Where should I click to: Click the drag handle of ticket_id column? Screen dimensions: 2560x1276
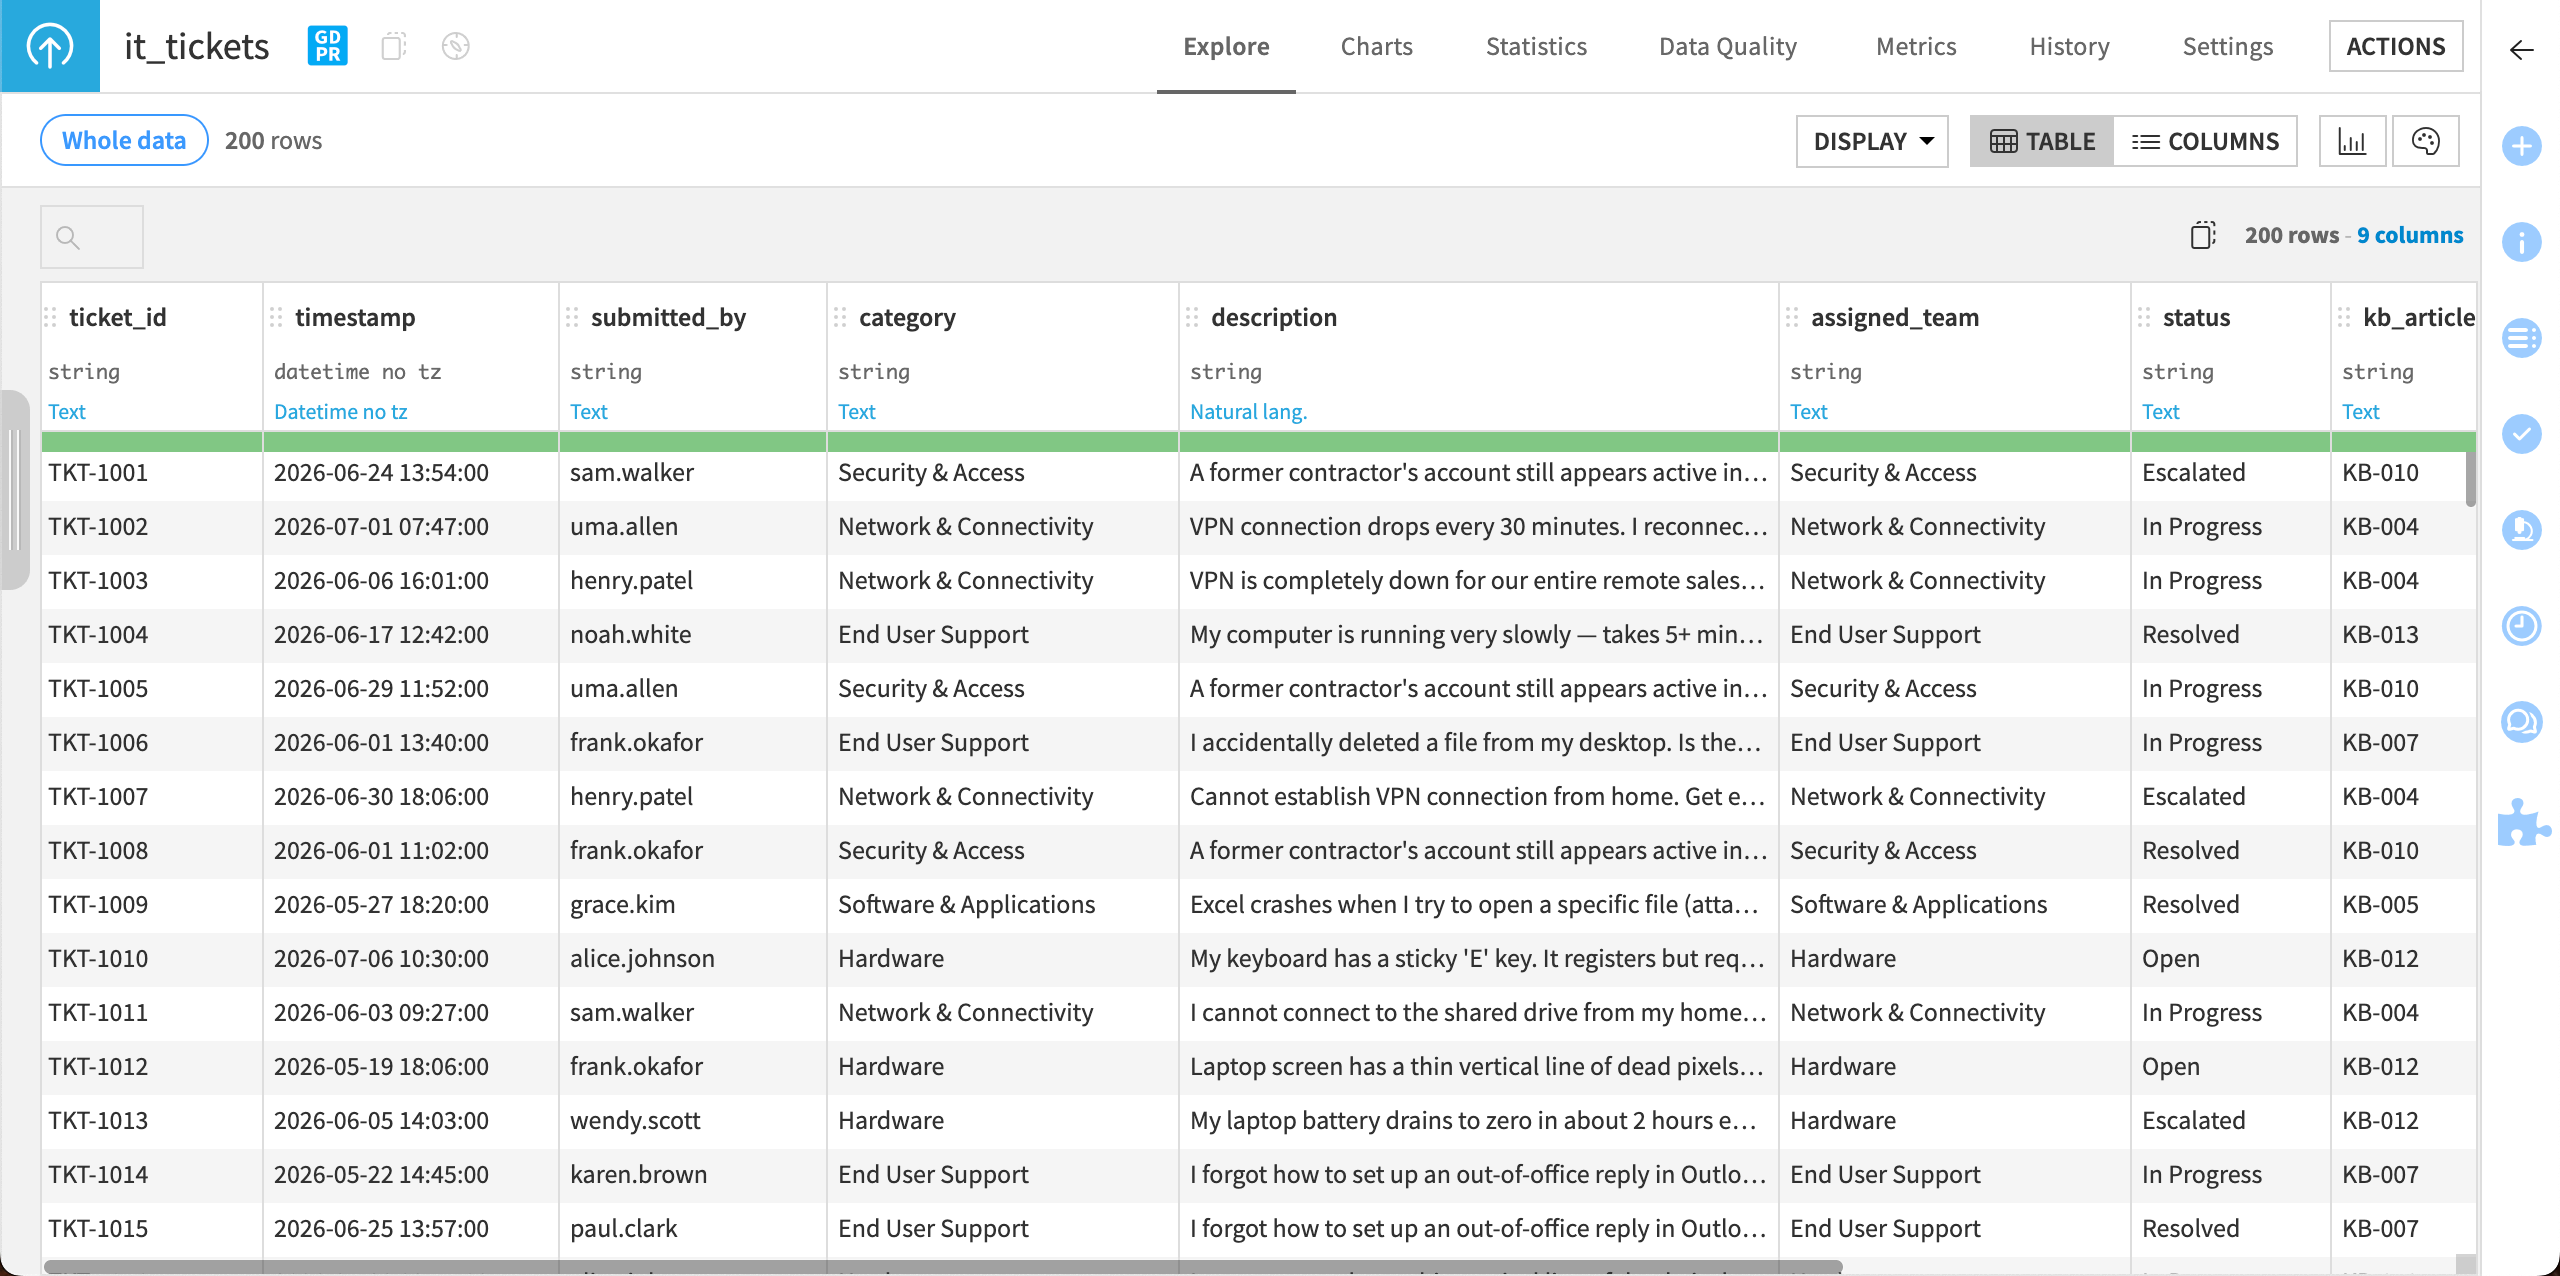coord(51,317)
